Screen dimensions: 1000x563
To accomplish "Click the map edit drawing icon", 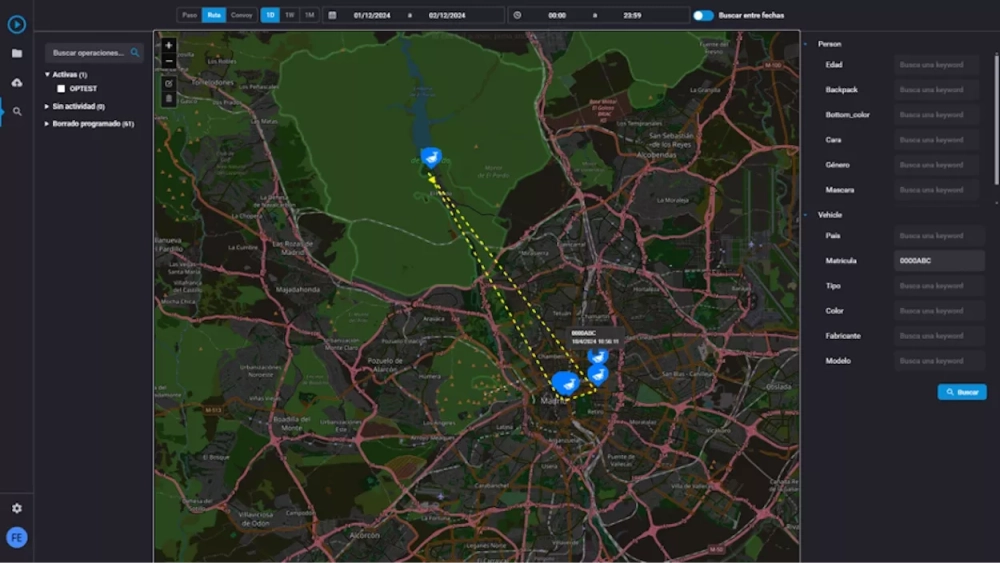I will click(x=168, y=83).
